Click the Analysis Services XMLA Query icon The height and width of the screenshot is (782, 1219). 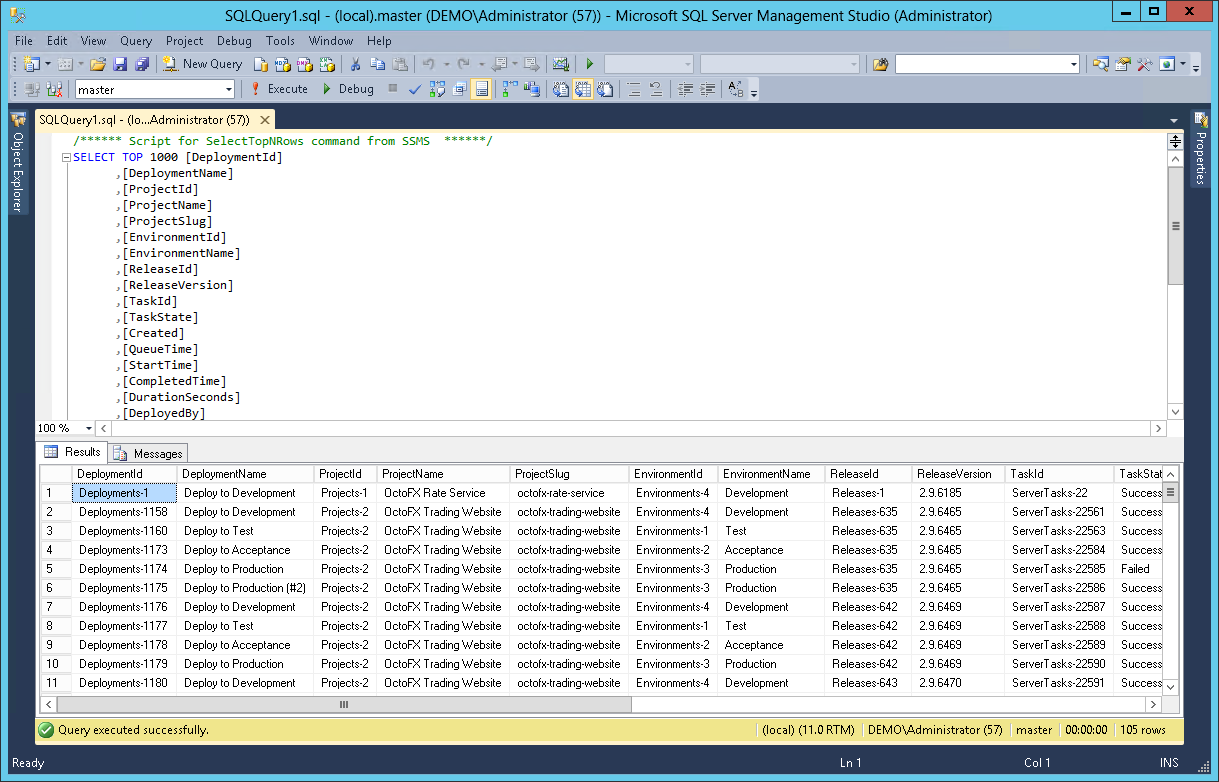point(326,64)
